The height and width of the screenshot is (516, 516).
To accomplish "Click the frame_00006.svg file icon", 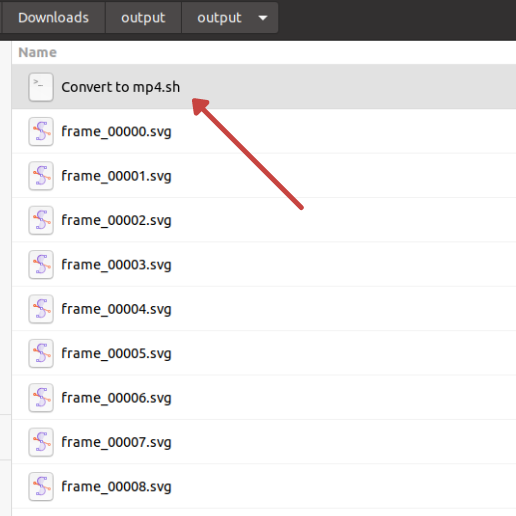I will coord(41,397).
